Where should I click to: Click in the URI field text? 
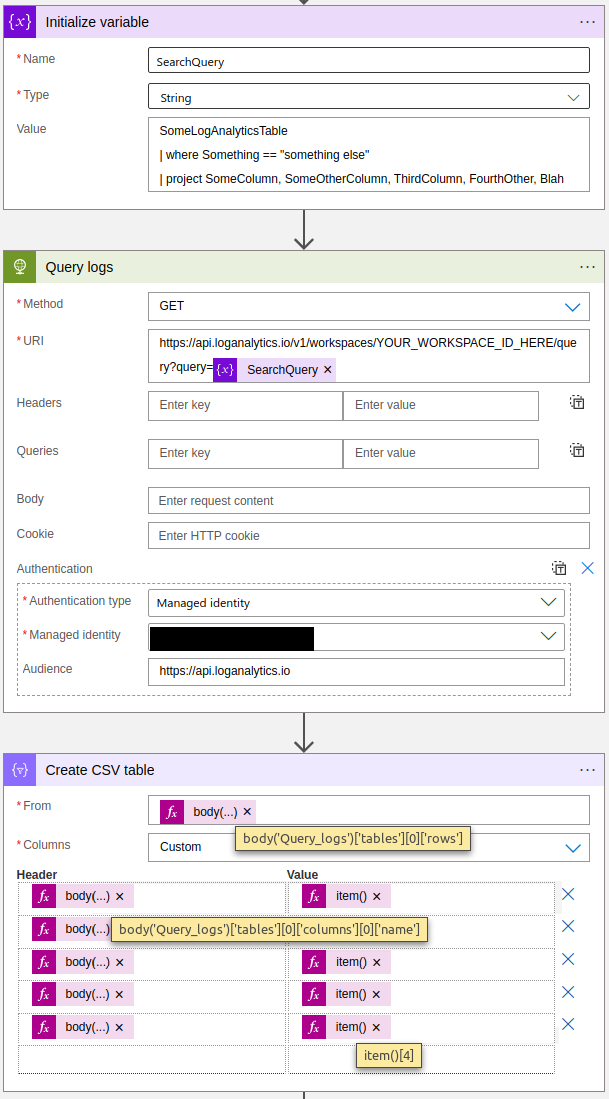[x=369, y=355]
